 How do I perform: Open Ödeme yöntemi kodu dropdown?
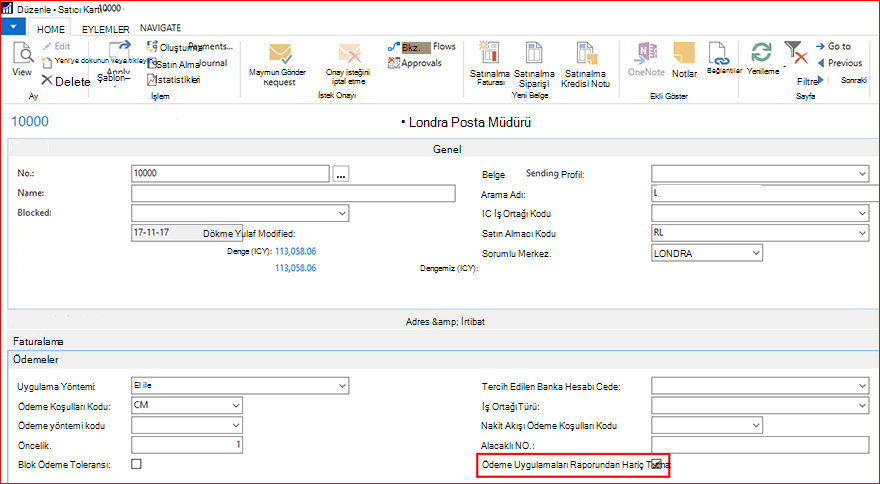tap(236, 425)
